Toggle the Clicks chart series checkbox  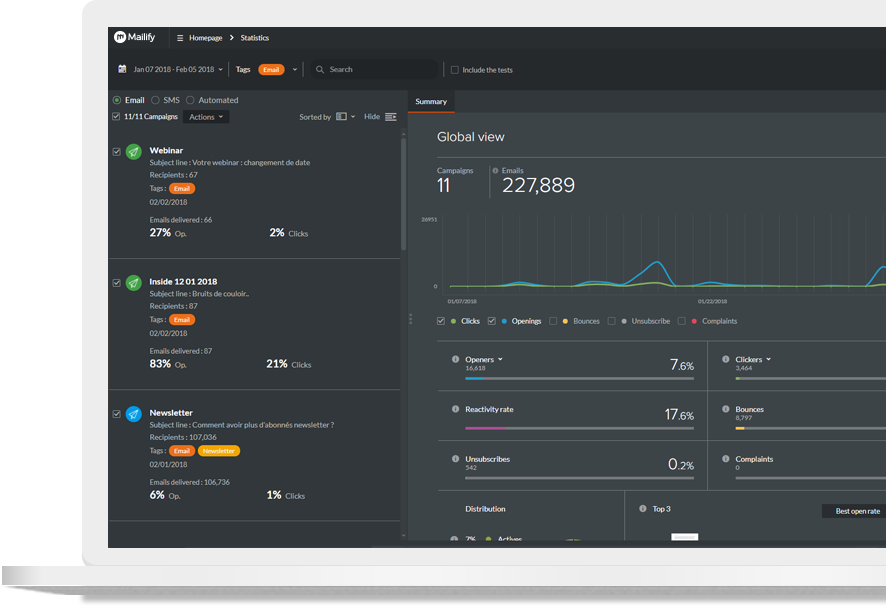[441, 321]
